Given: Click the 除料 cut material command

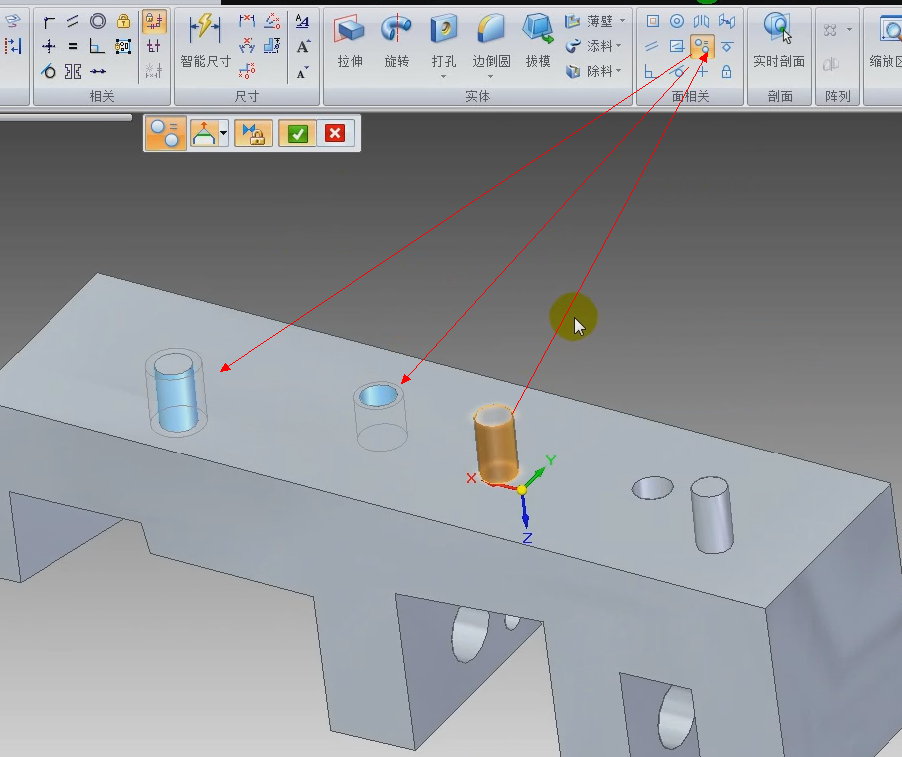Looking at the screenshot, I should click(589, 71).
